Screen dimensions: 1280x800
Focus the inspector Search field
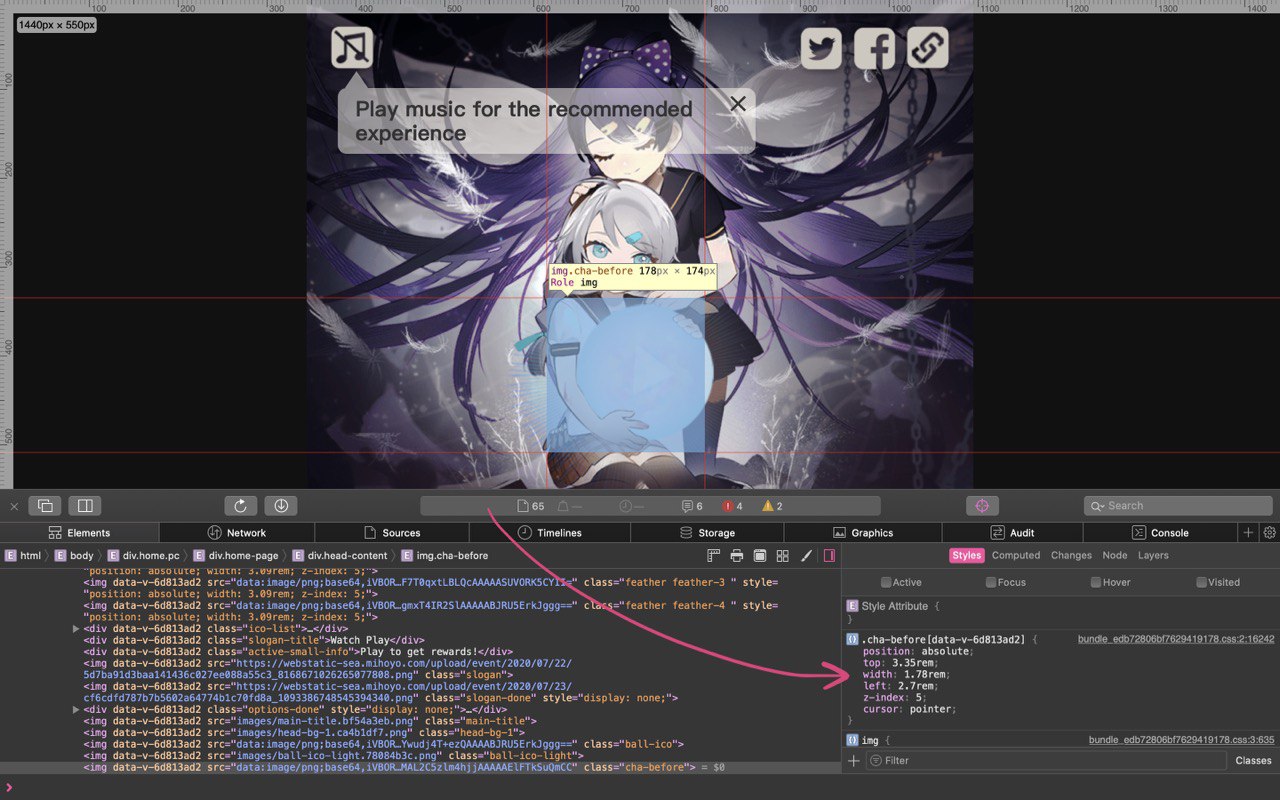click(x=1178, y=506)
